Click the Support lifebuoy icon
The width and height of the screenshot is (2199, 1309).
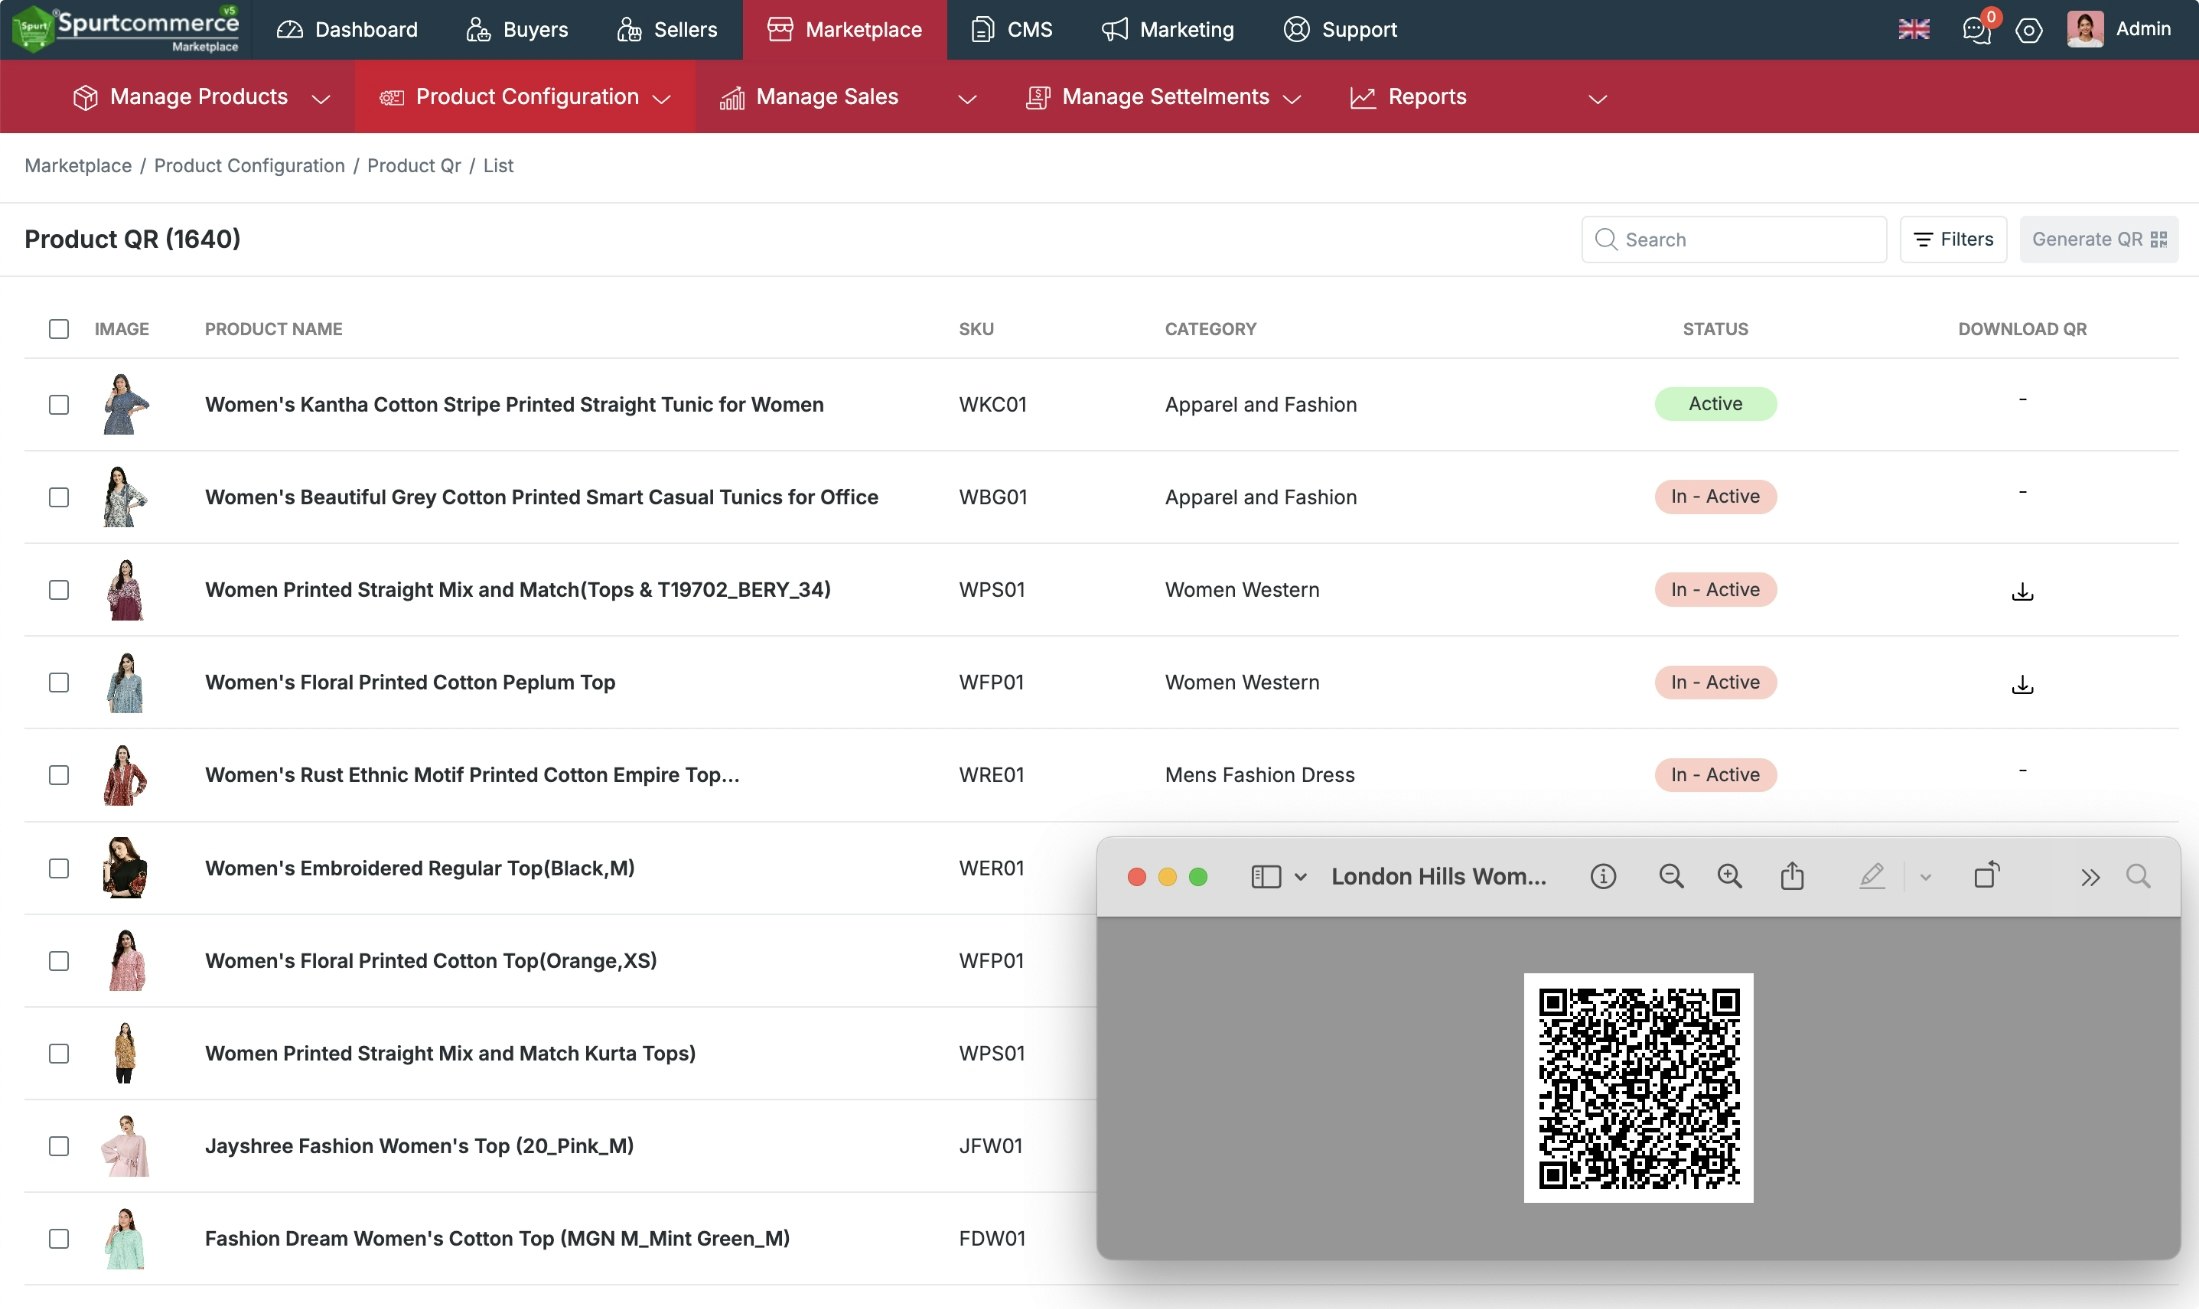(1296, 29)
